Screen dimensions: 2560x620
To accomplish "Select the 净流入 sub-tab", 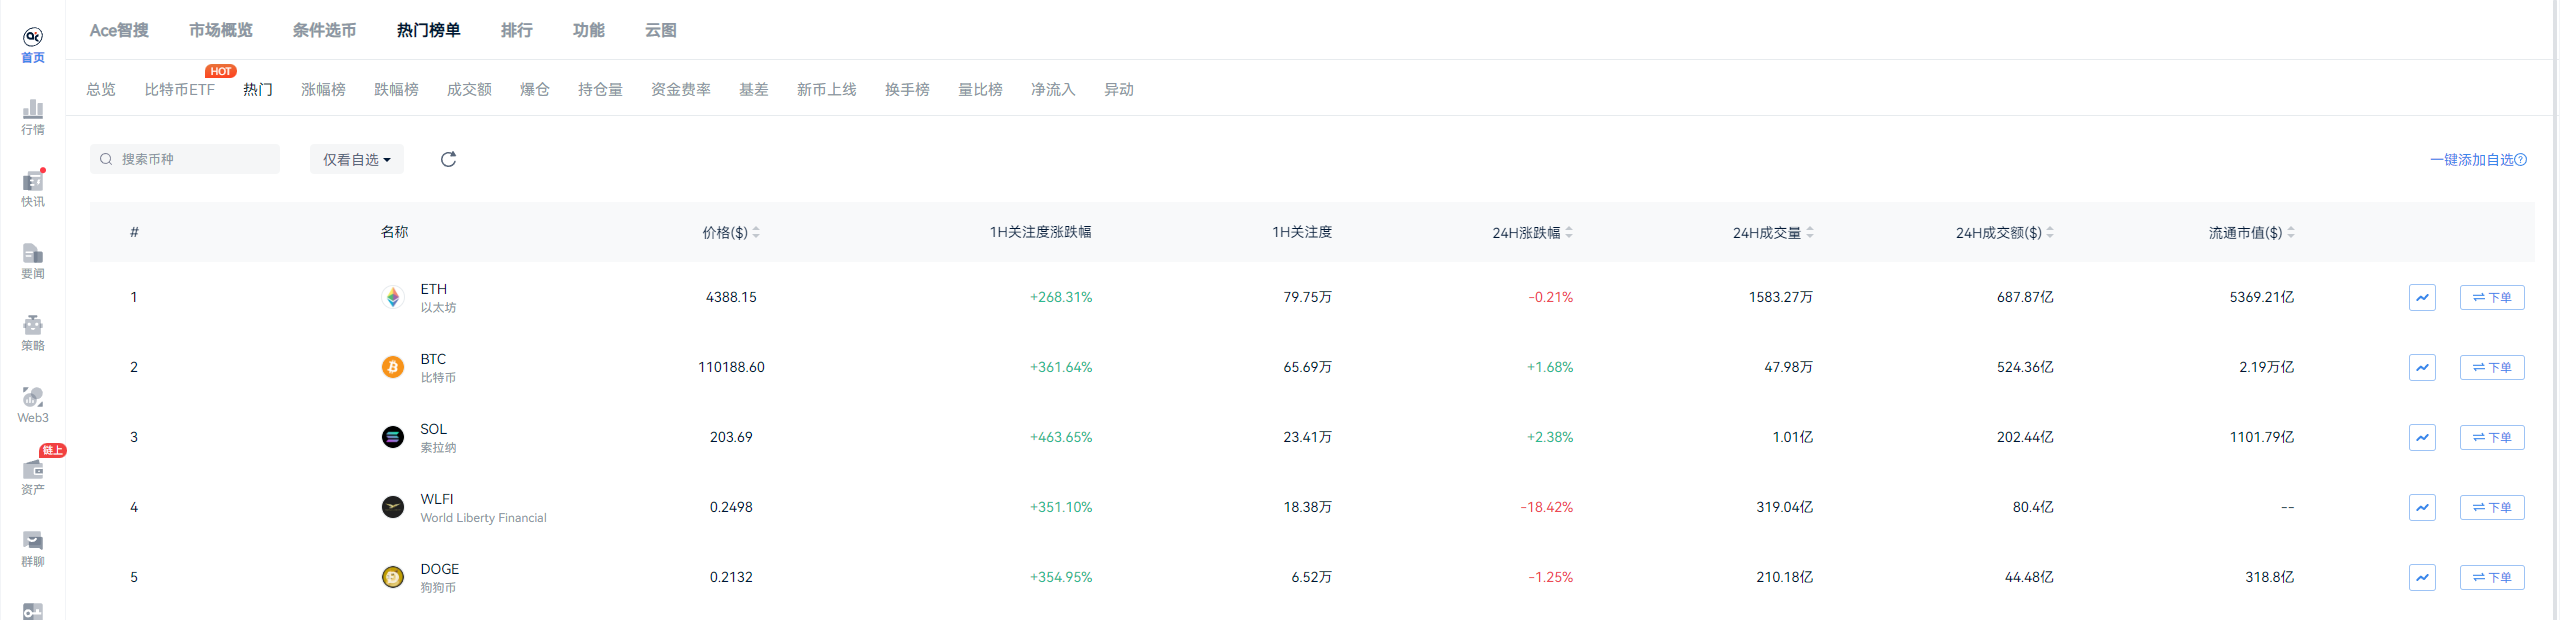I will pos(1053,89).
